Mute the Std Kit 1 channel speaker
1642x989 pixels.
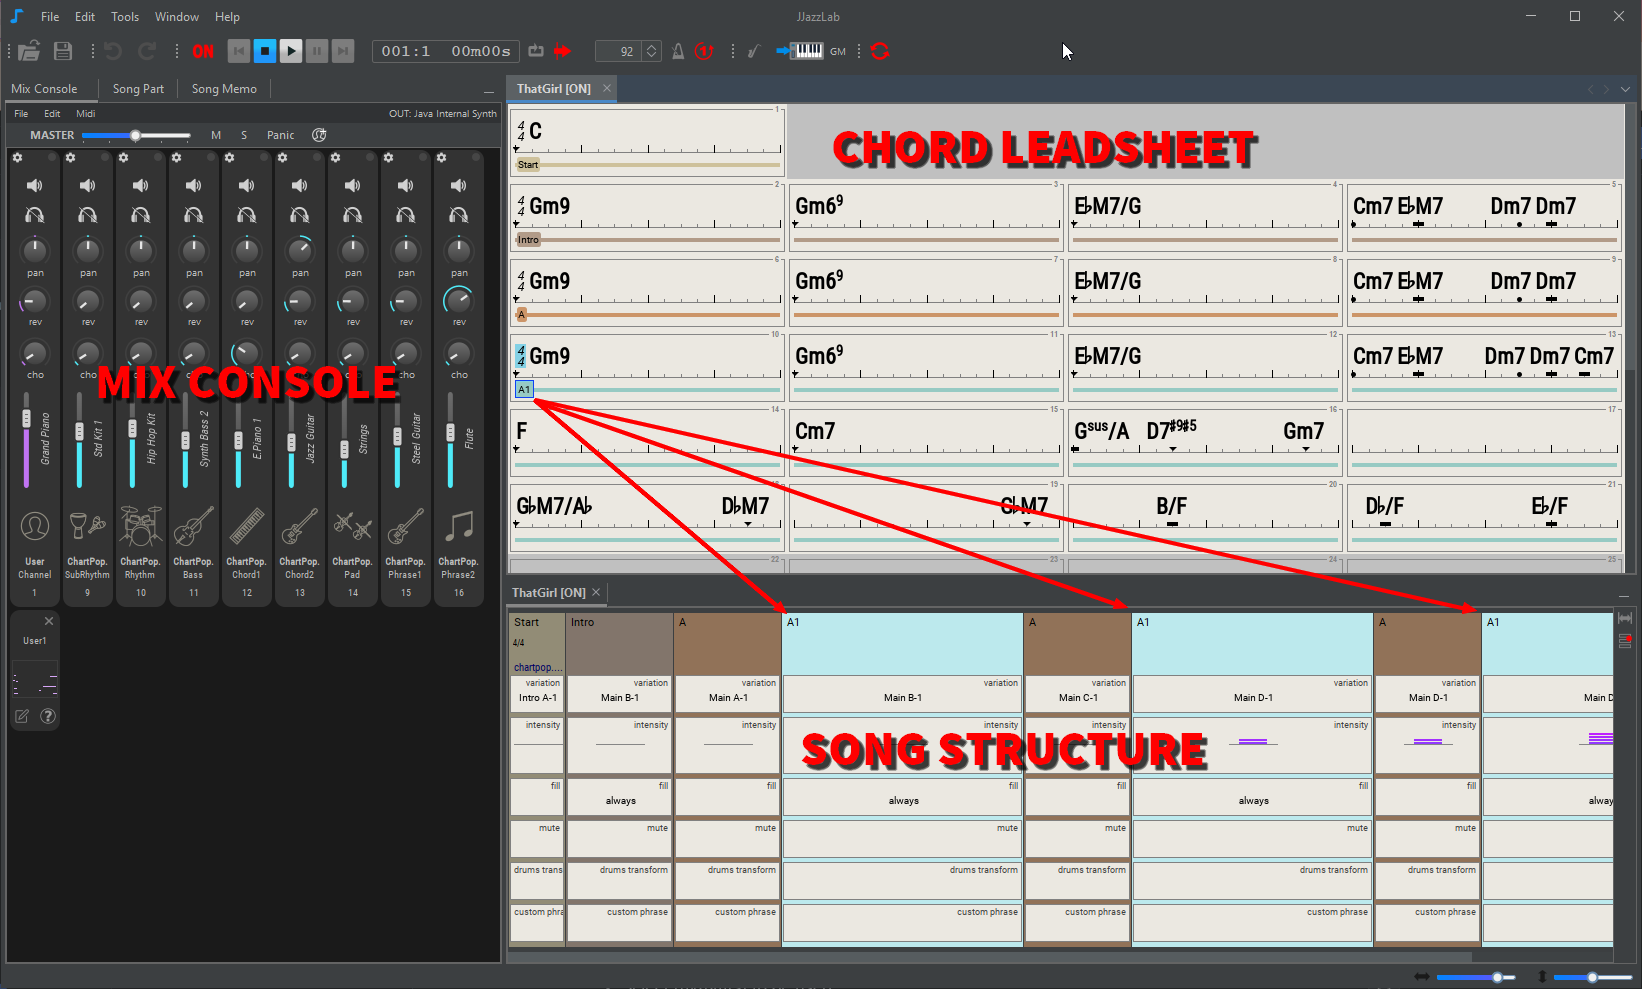tap(88, 185)
